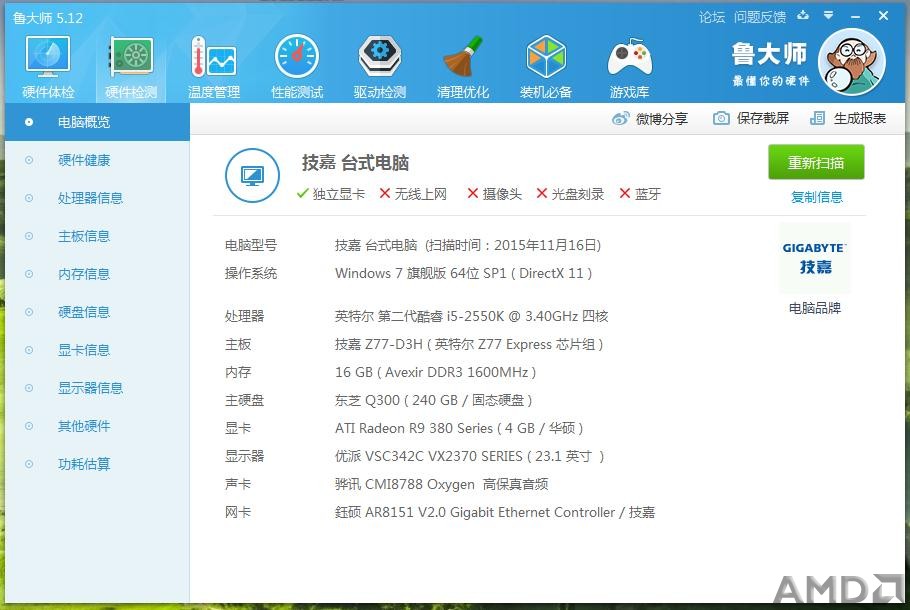
Task: Click the upload icon beside 问题反馈
Action: (x=803, y=15)
